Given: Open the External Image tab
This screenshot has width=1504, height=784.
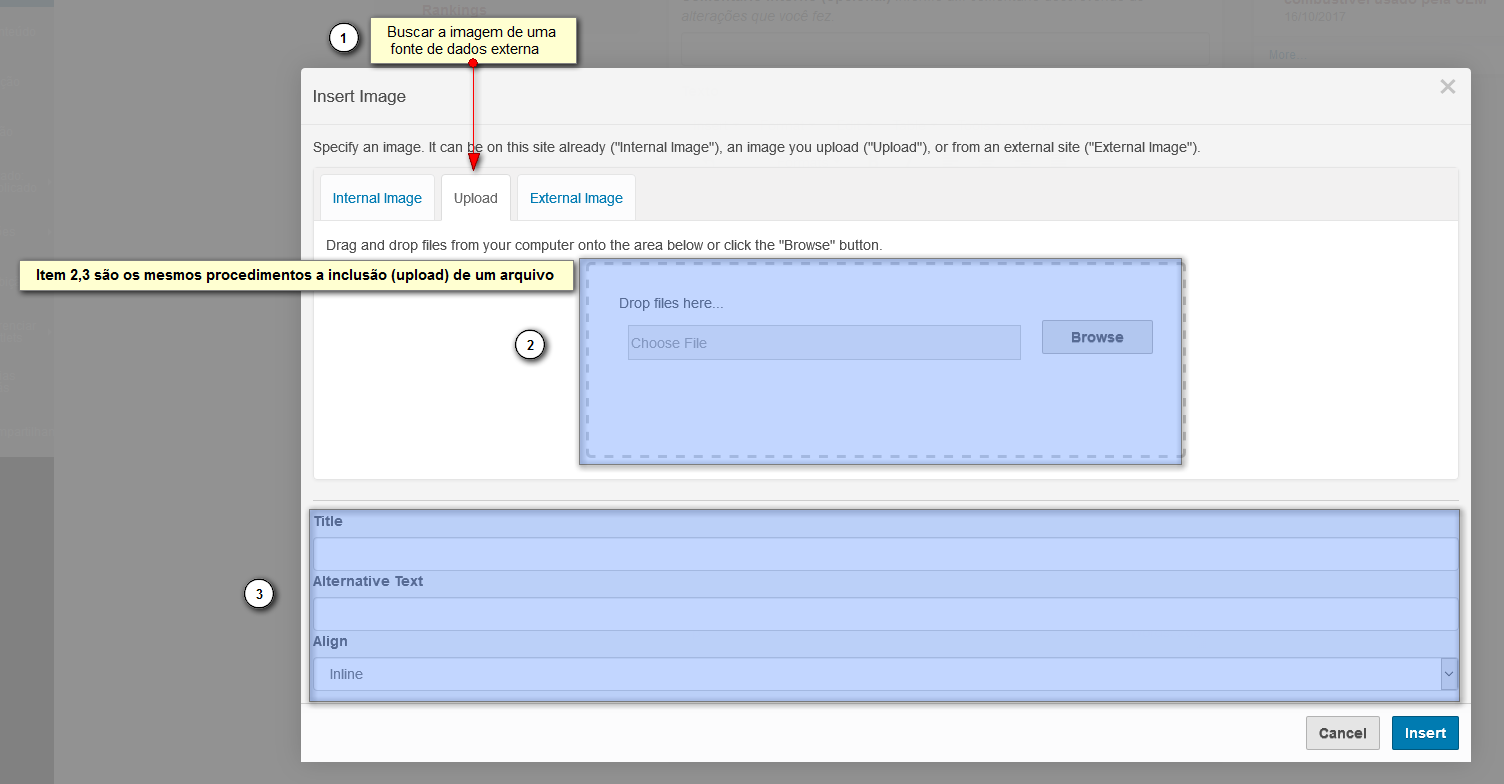Looking at the screenshot, I should (x=576, y=198).
